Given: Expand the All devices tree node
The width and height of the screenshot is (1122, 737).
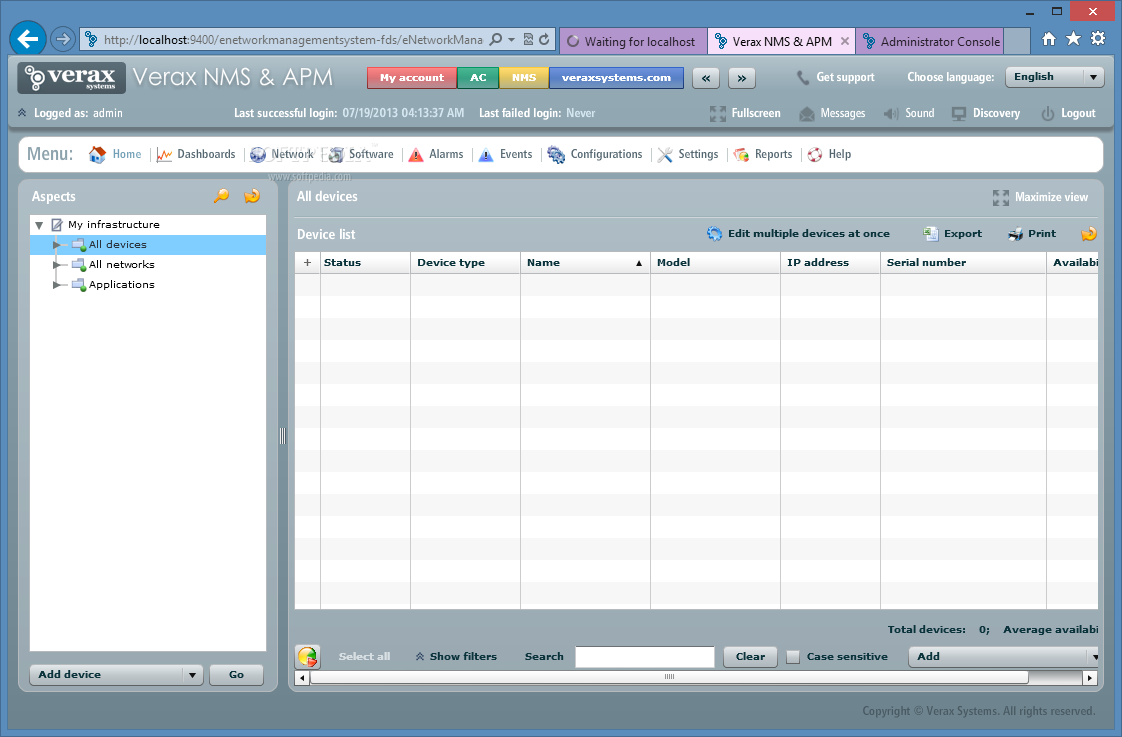Looking at the screenshot, I should [57, 245].
